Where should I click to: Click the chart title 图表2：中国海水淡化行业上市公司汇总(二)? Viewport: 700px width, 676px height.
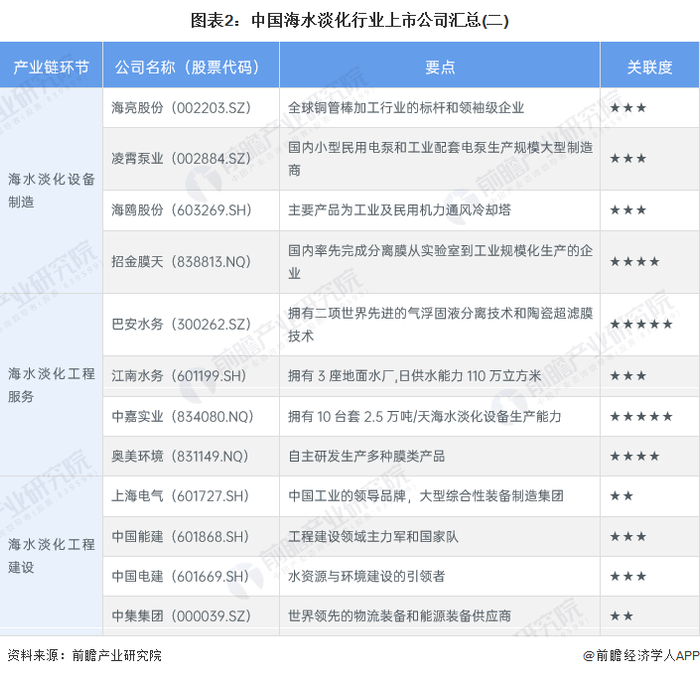pyautogui.click(x=350, y=21)
